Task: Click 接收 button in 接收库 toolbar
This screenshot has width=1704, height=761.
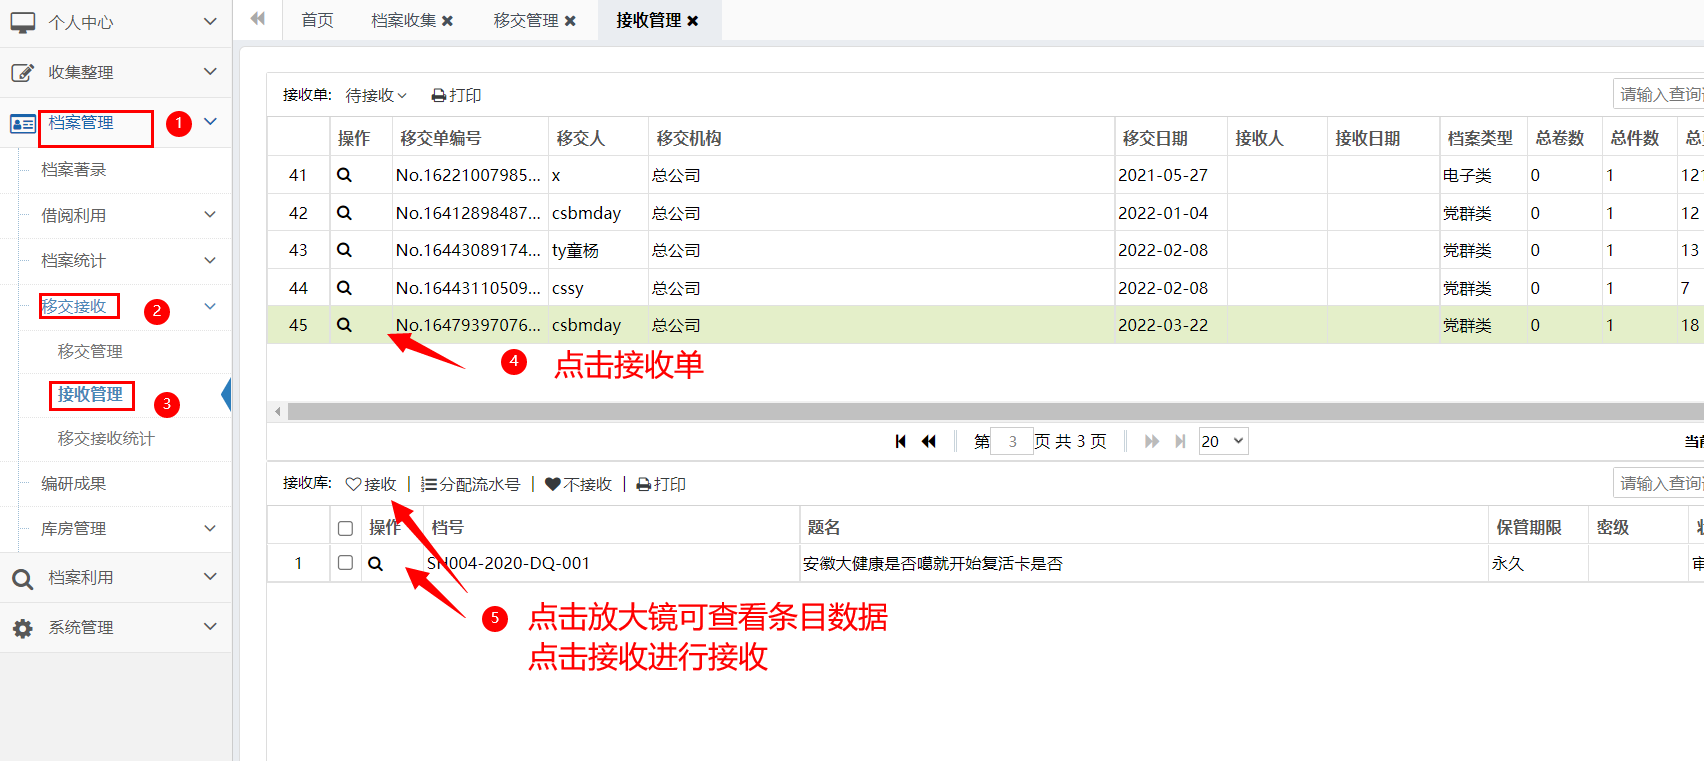Action: coord(371,484)
